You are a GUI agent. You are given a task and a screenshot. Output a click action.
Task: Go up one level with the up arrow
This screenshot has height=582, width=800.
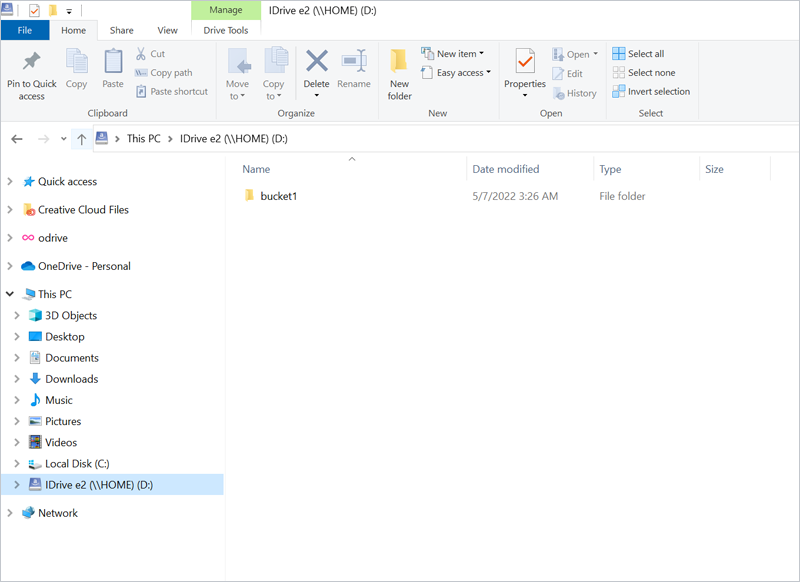click(82, 139)
